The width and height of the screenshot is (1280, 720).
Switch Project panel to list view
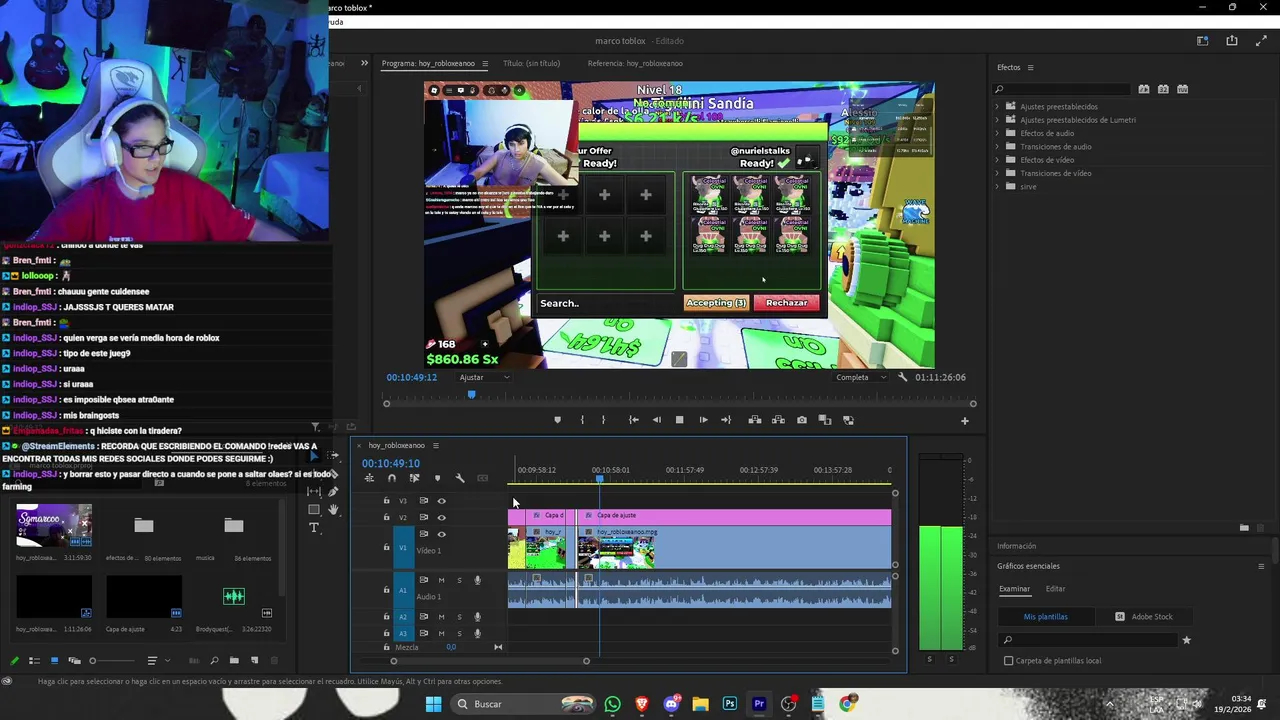click(x=34, y=661)
